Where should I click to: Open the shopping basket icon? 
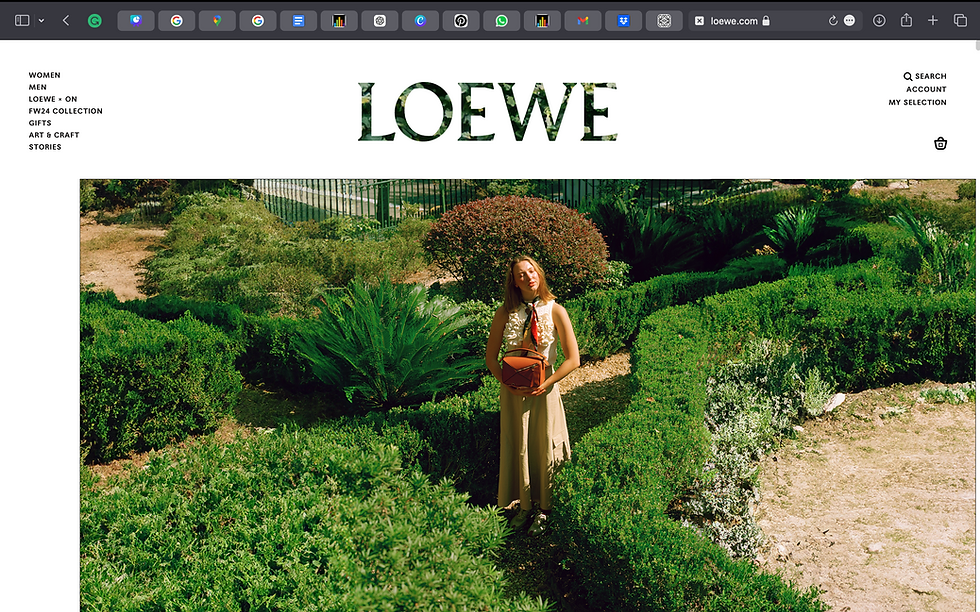pos(940,144)
